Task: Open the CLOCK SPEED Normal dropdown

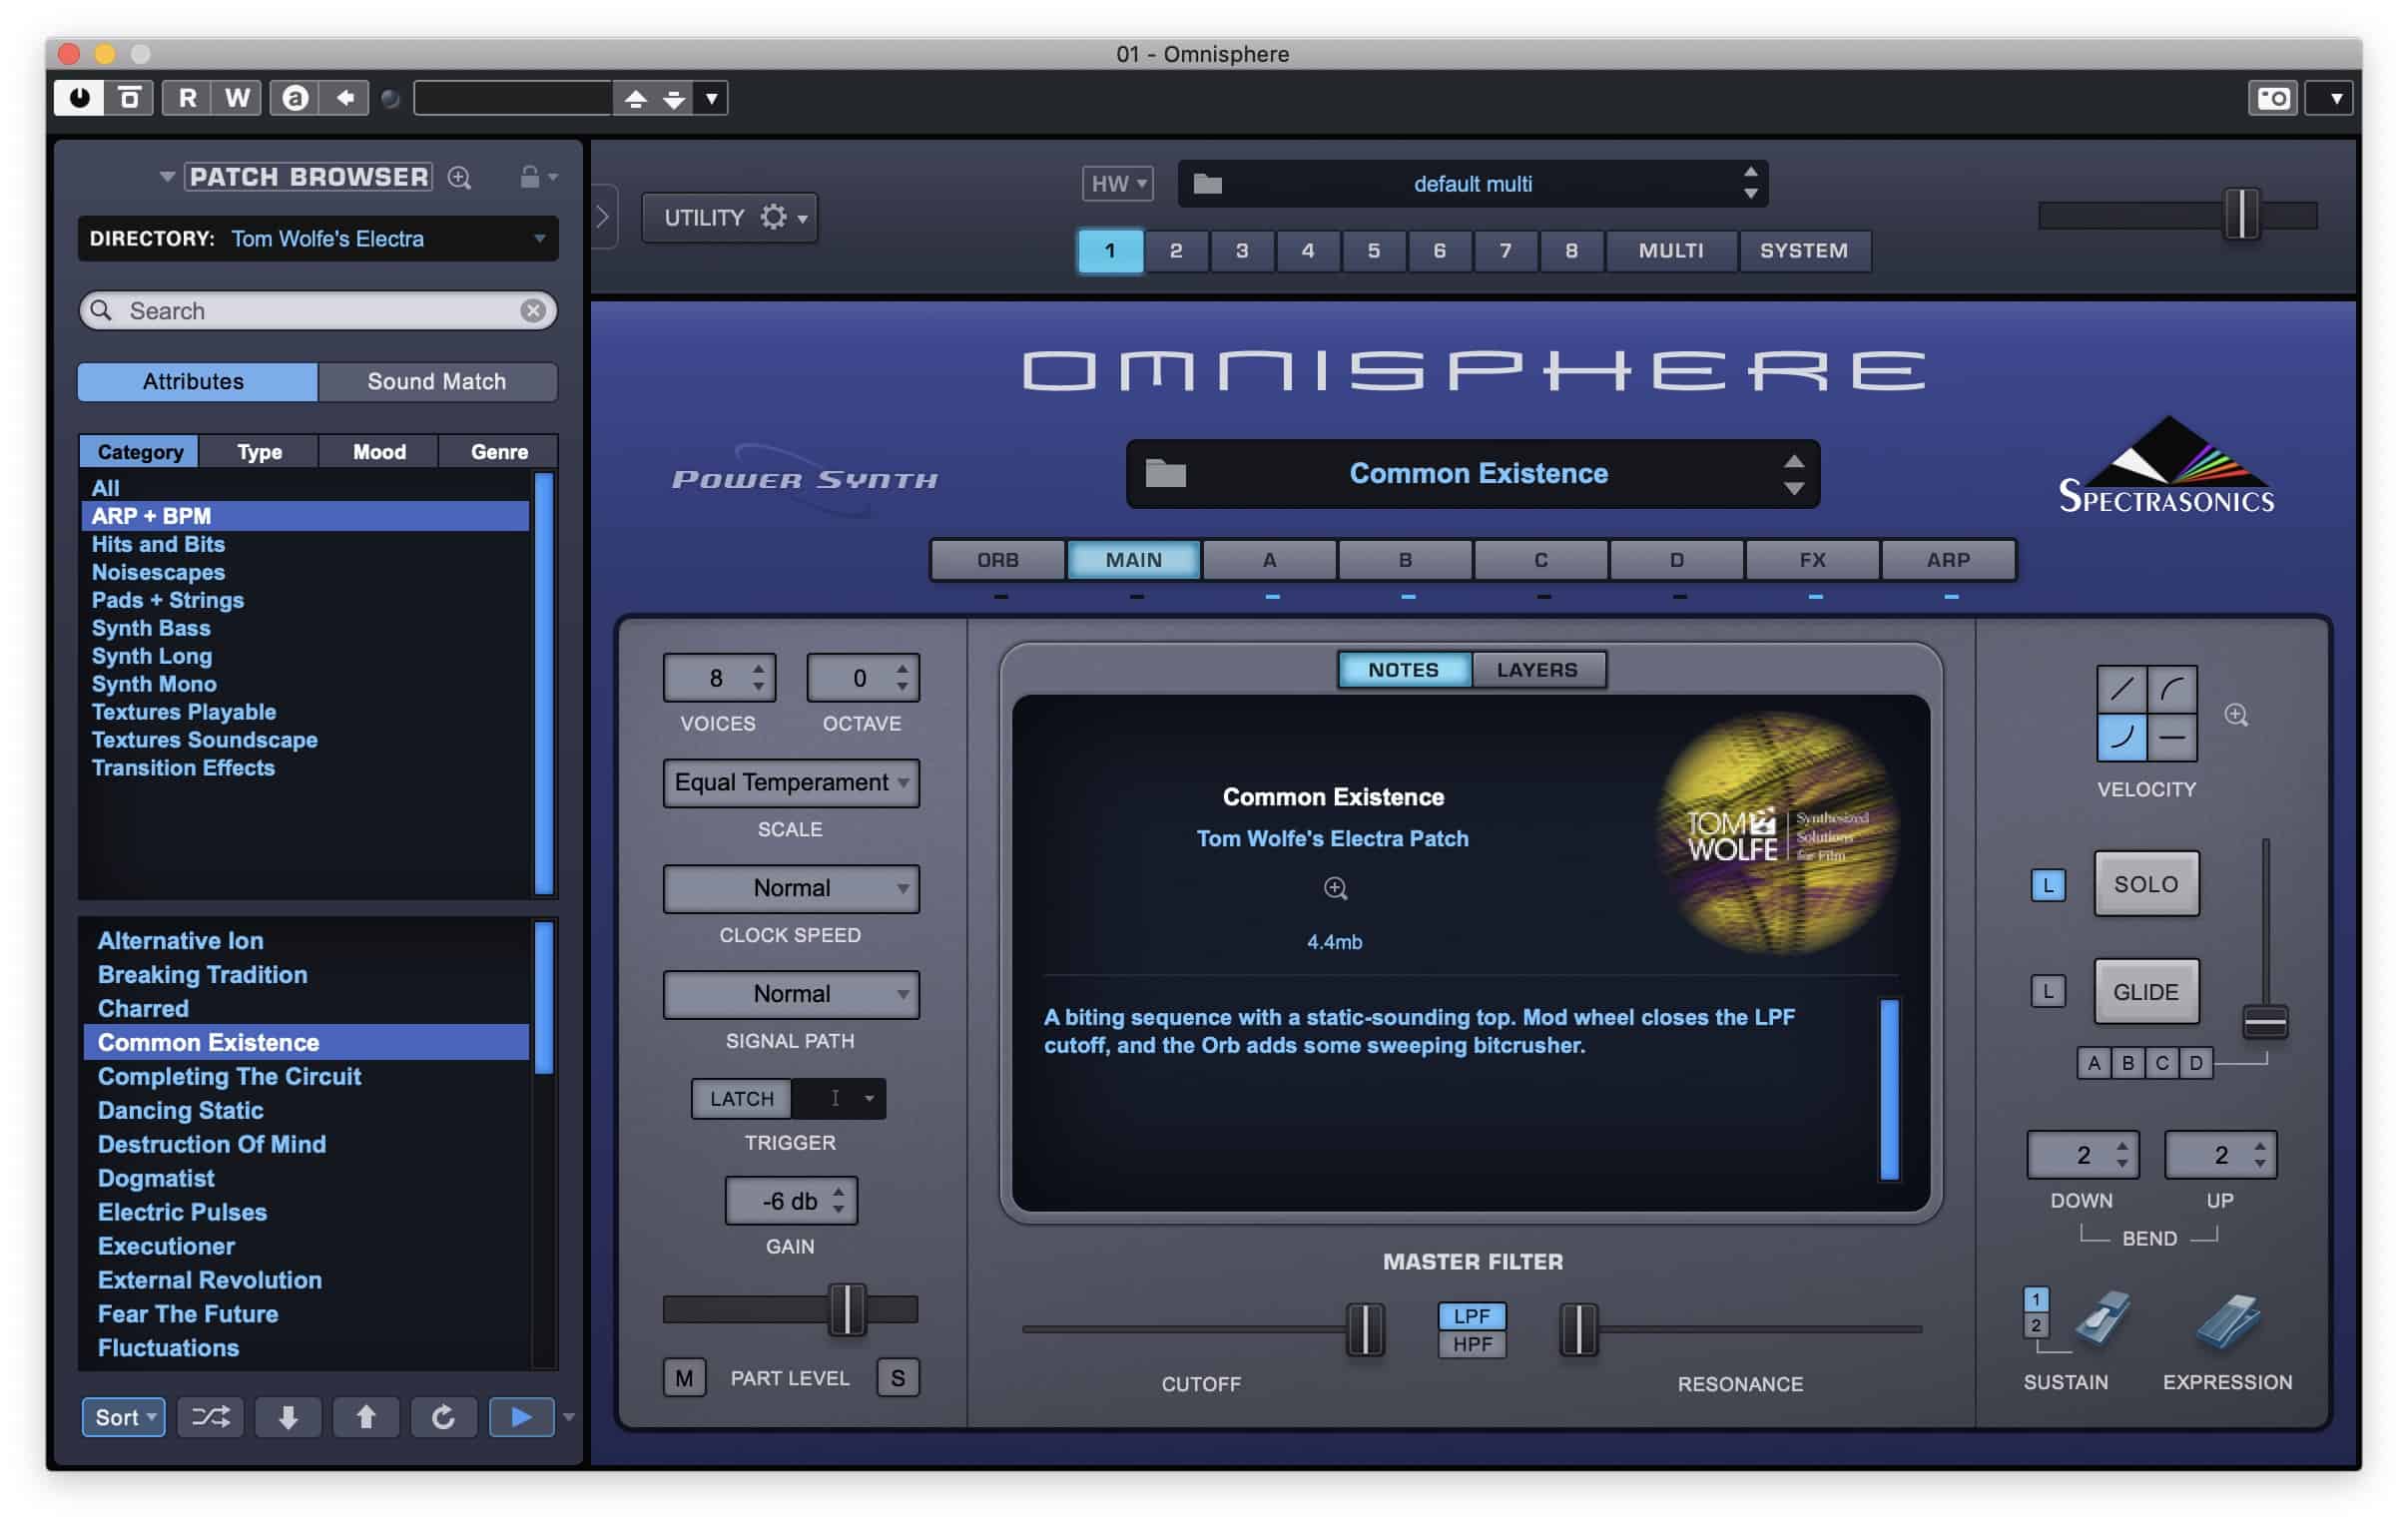Action: pos(791,888)
